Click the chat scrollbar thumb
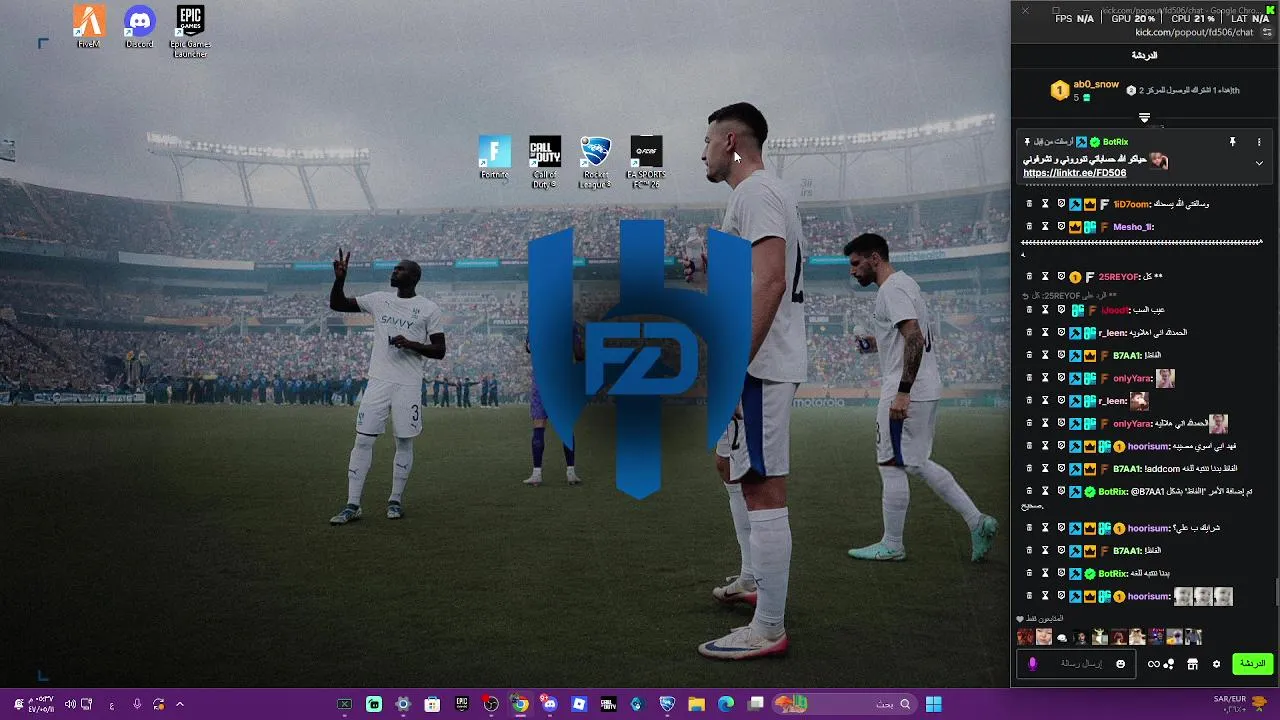This screenshot has width=1280, height=720. pyautogui.click(x=1276, y=592)
